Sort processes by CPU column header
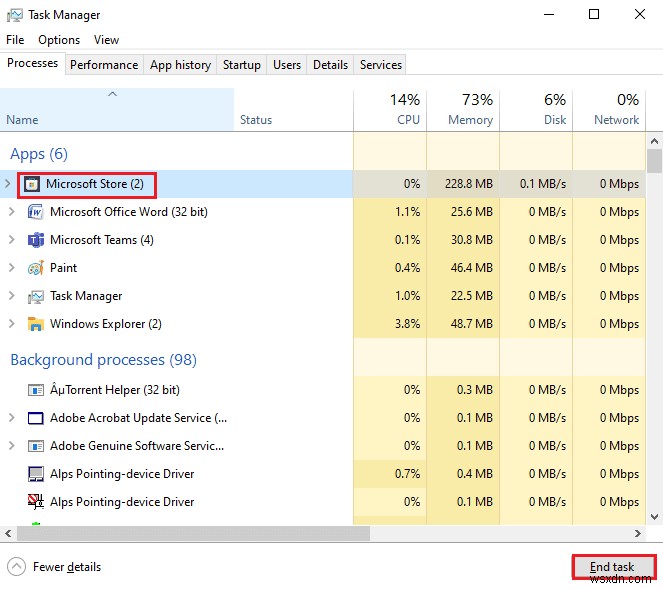 tap(404, 109)
